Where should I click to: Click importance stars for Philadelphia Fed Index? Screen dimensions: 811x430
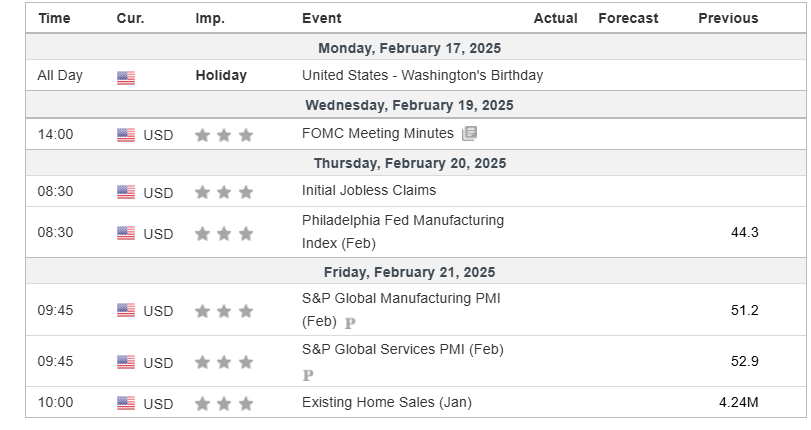(x=224, y=234)
